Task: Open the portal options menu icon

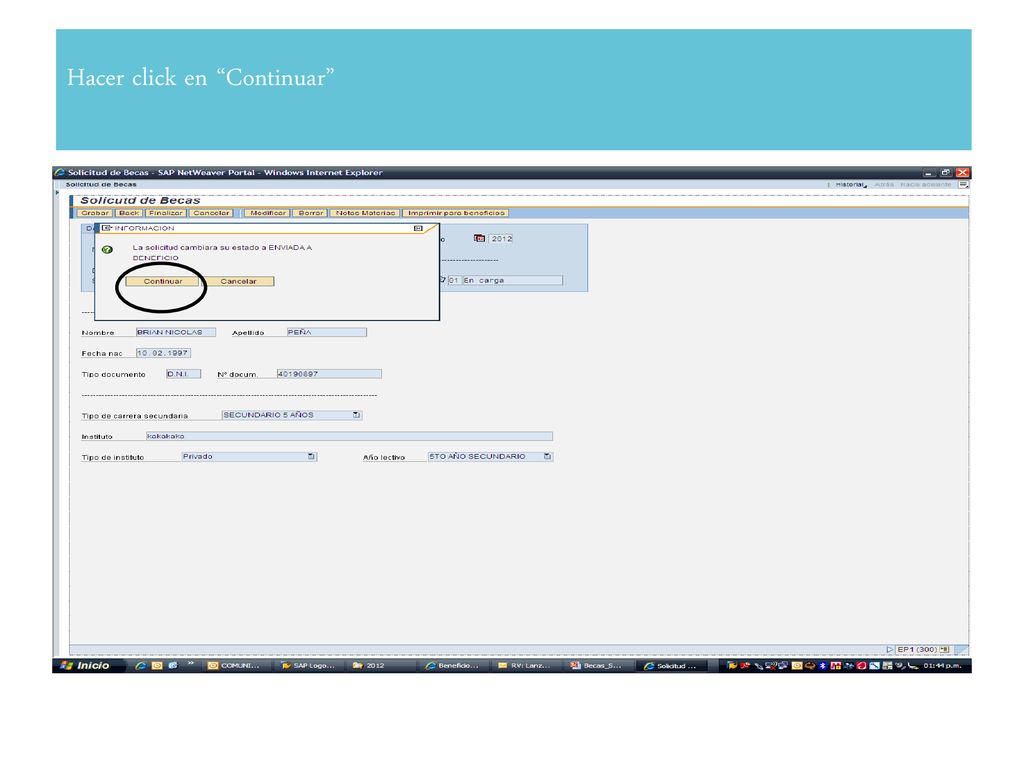Action: tap(963, 185)
